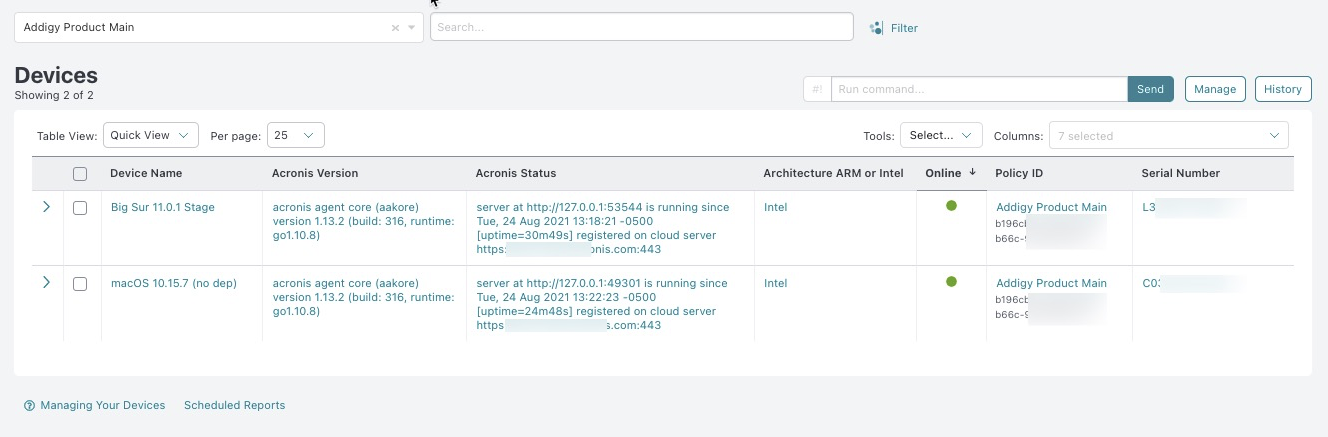Open the macOS 10.15.7 (no dep) device
Screen dimensions: 1328x437
pyautogui.click(x=173, y=283)
